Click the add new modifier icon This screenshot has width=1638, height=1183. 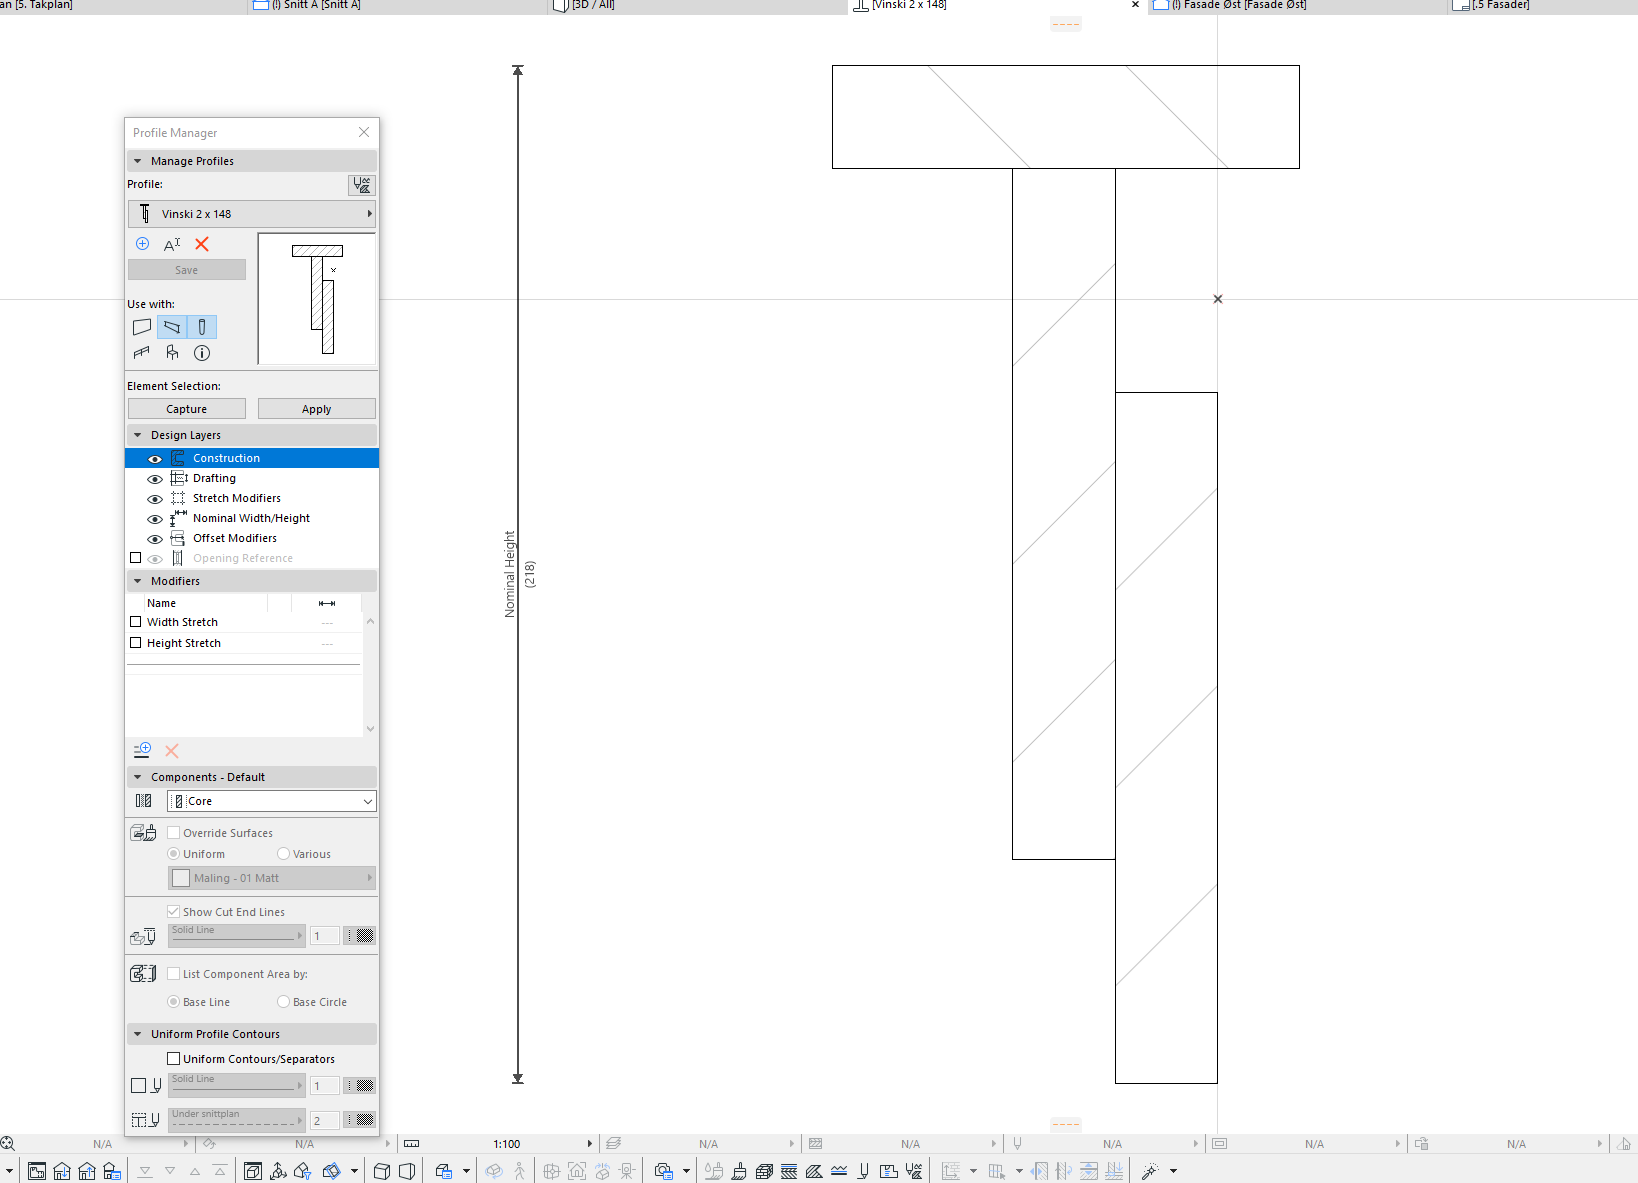[142, 750]
